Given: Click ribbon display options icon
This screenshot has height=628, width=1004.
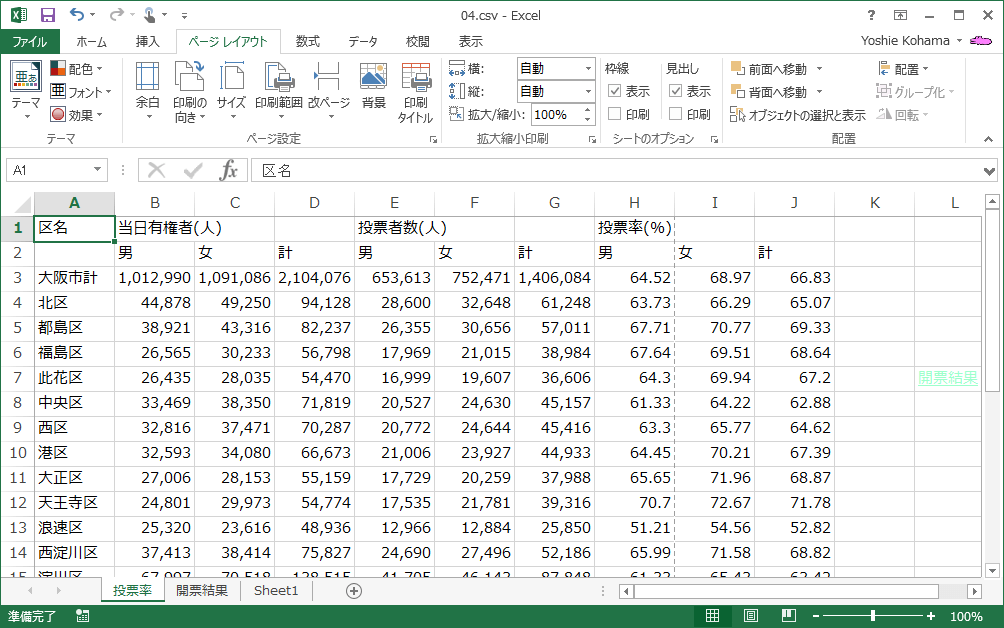Looking at the screenshot, I should (900, 15).
